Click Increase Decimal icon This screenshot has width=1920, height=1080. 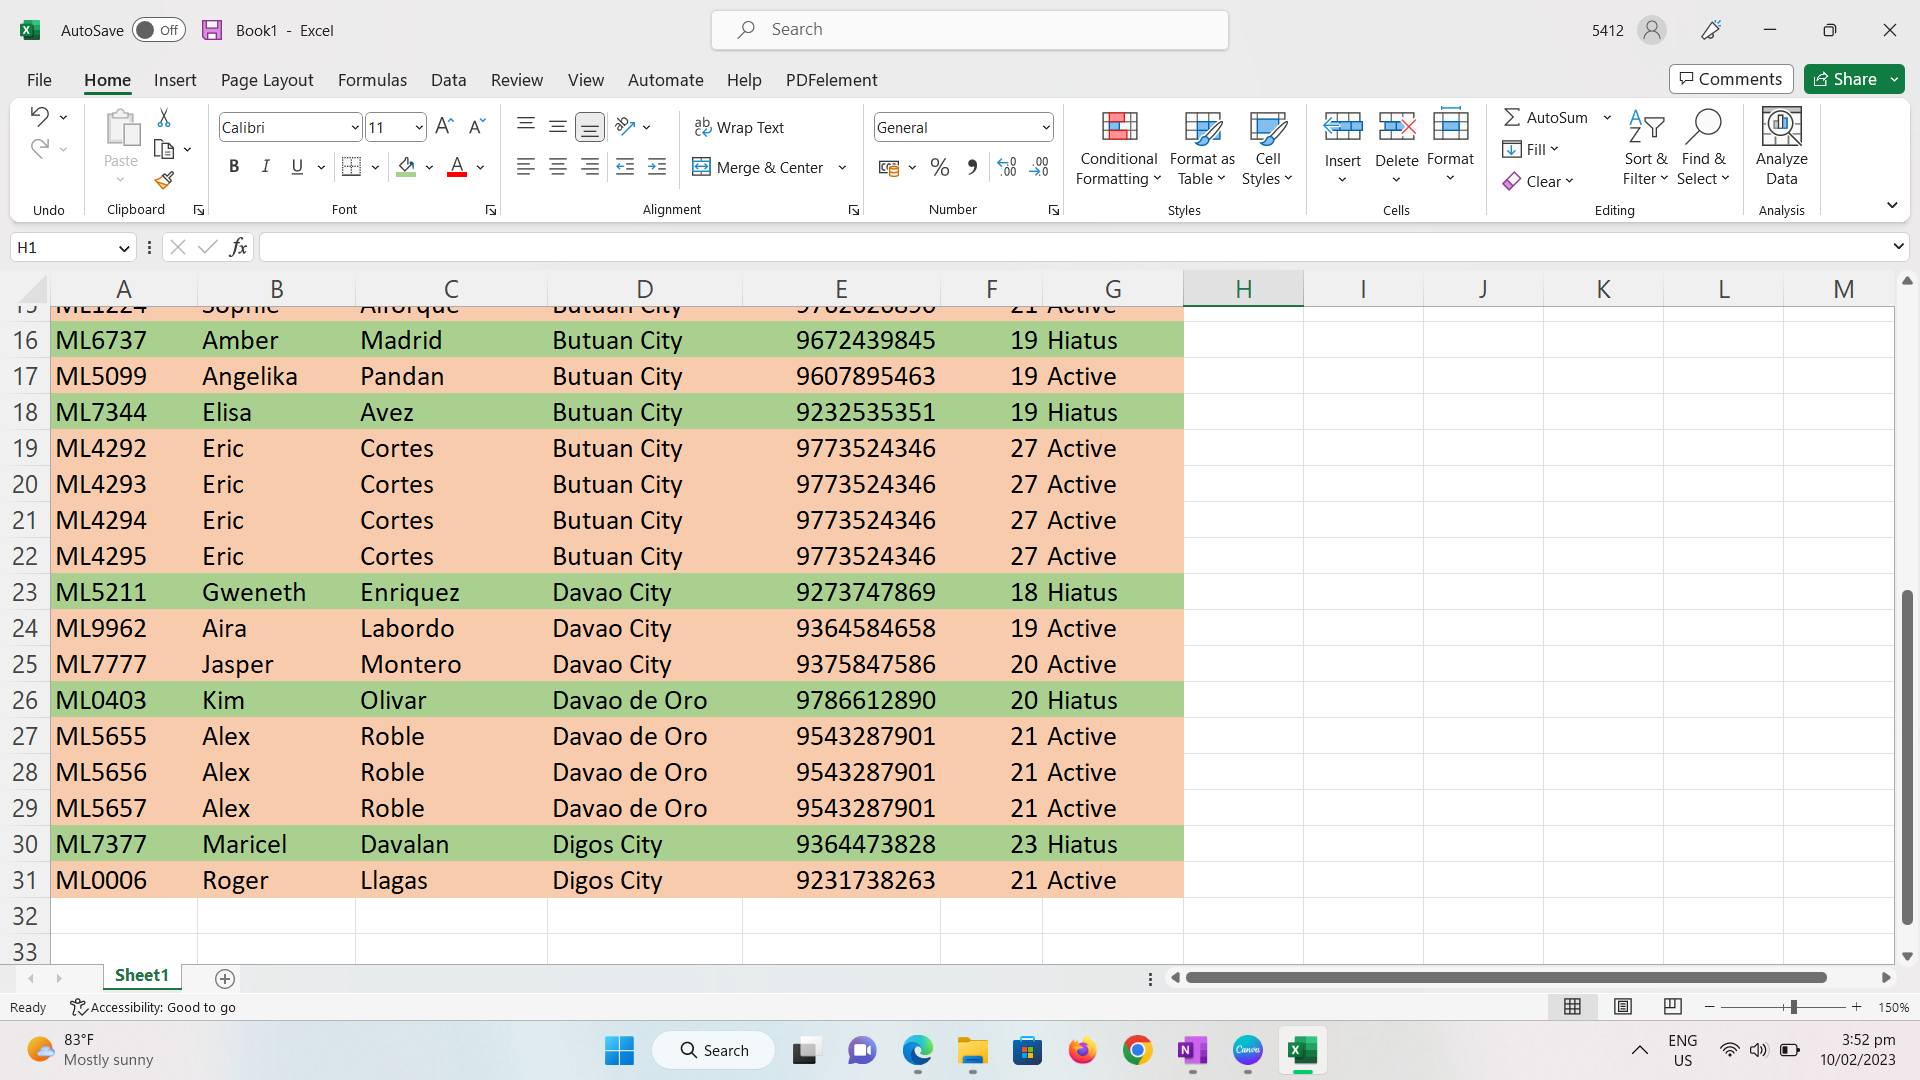(x=1007, y=167)
